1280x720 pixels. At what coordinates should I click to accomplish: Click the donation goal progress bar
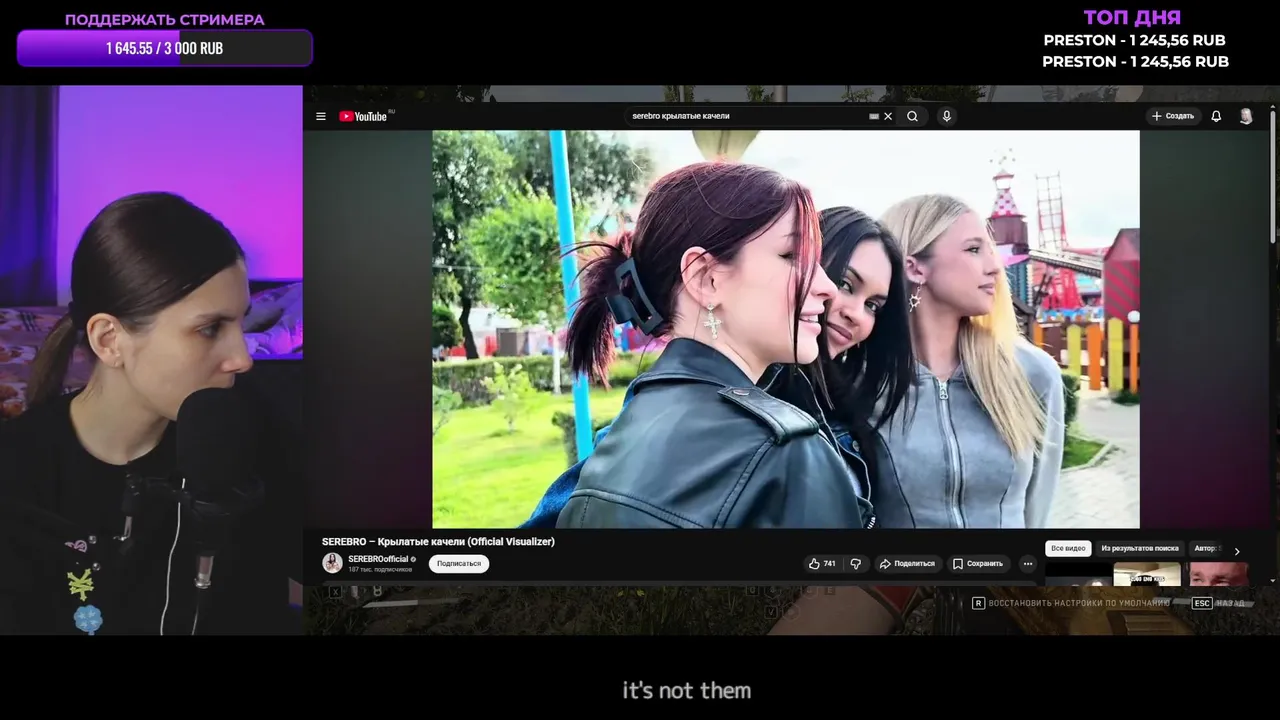(x=165, y=48)
